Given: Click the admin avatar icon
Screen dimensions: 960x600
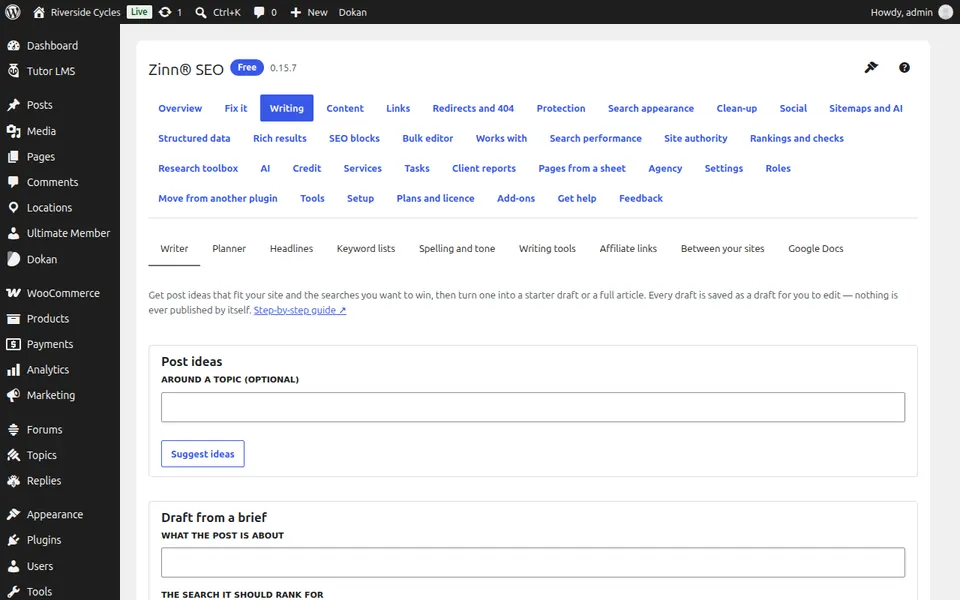Looking at the screenshot, I should tap(946, 12).
